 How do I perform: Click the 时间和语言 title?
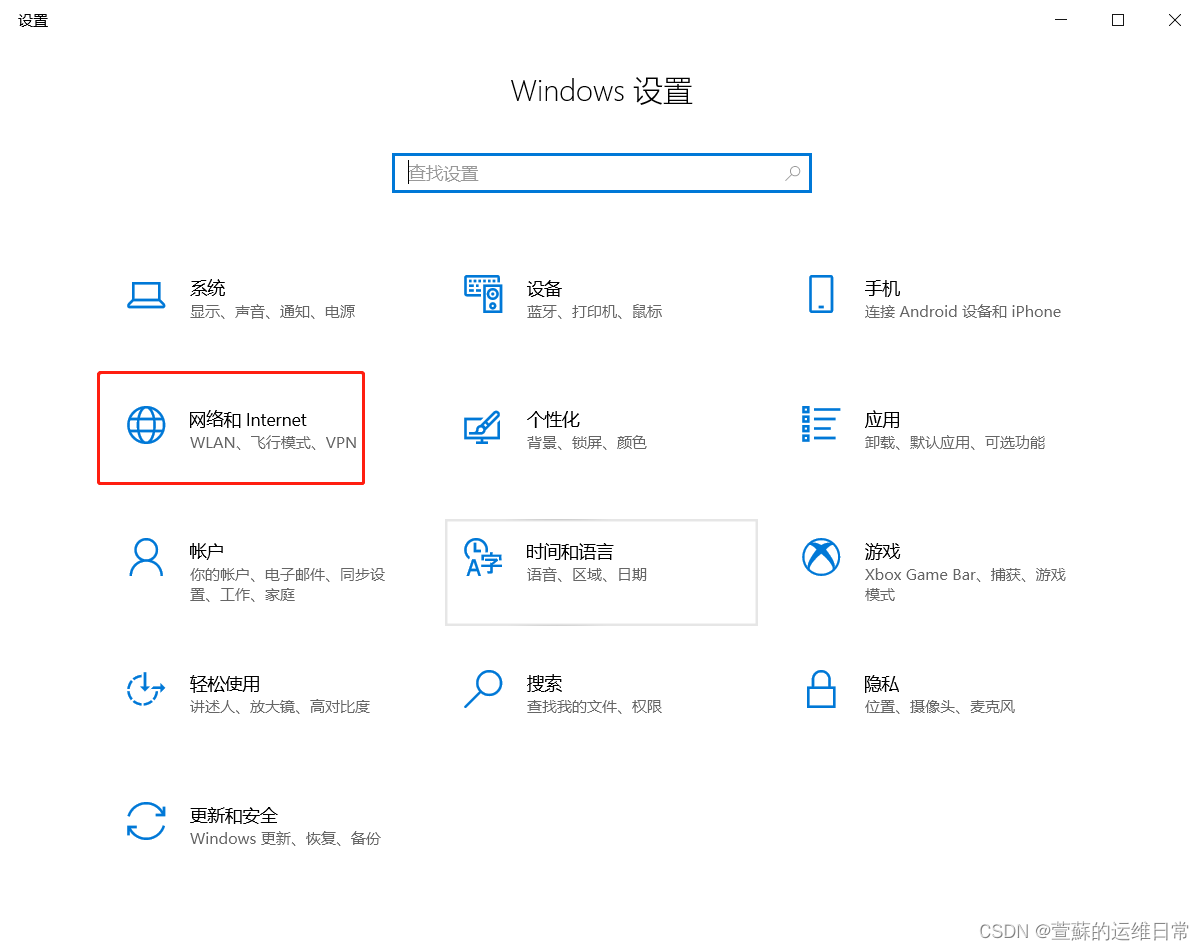570,552
